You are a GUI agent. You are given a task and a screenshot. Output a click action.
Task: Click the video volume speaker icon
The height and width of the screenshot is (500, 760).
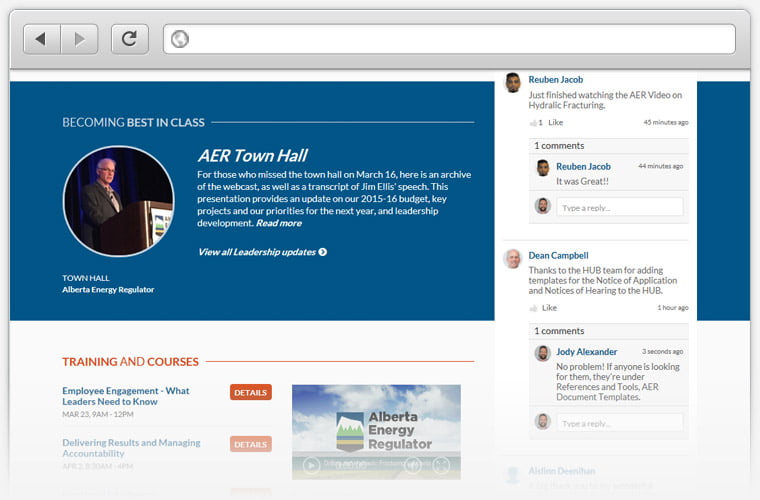[x=413, y=466]
